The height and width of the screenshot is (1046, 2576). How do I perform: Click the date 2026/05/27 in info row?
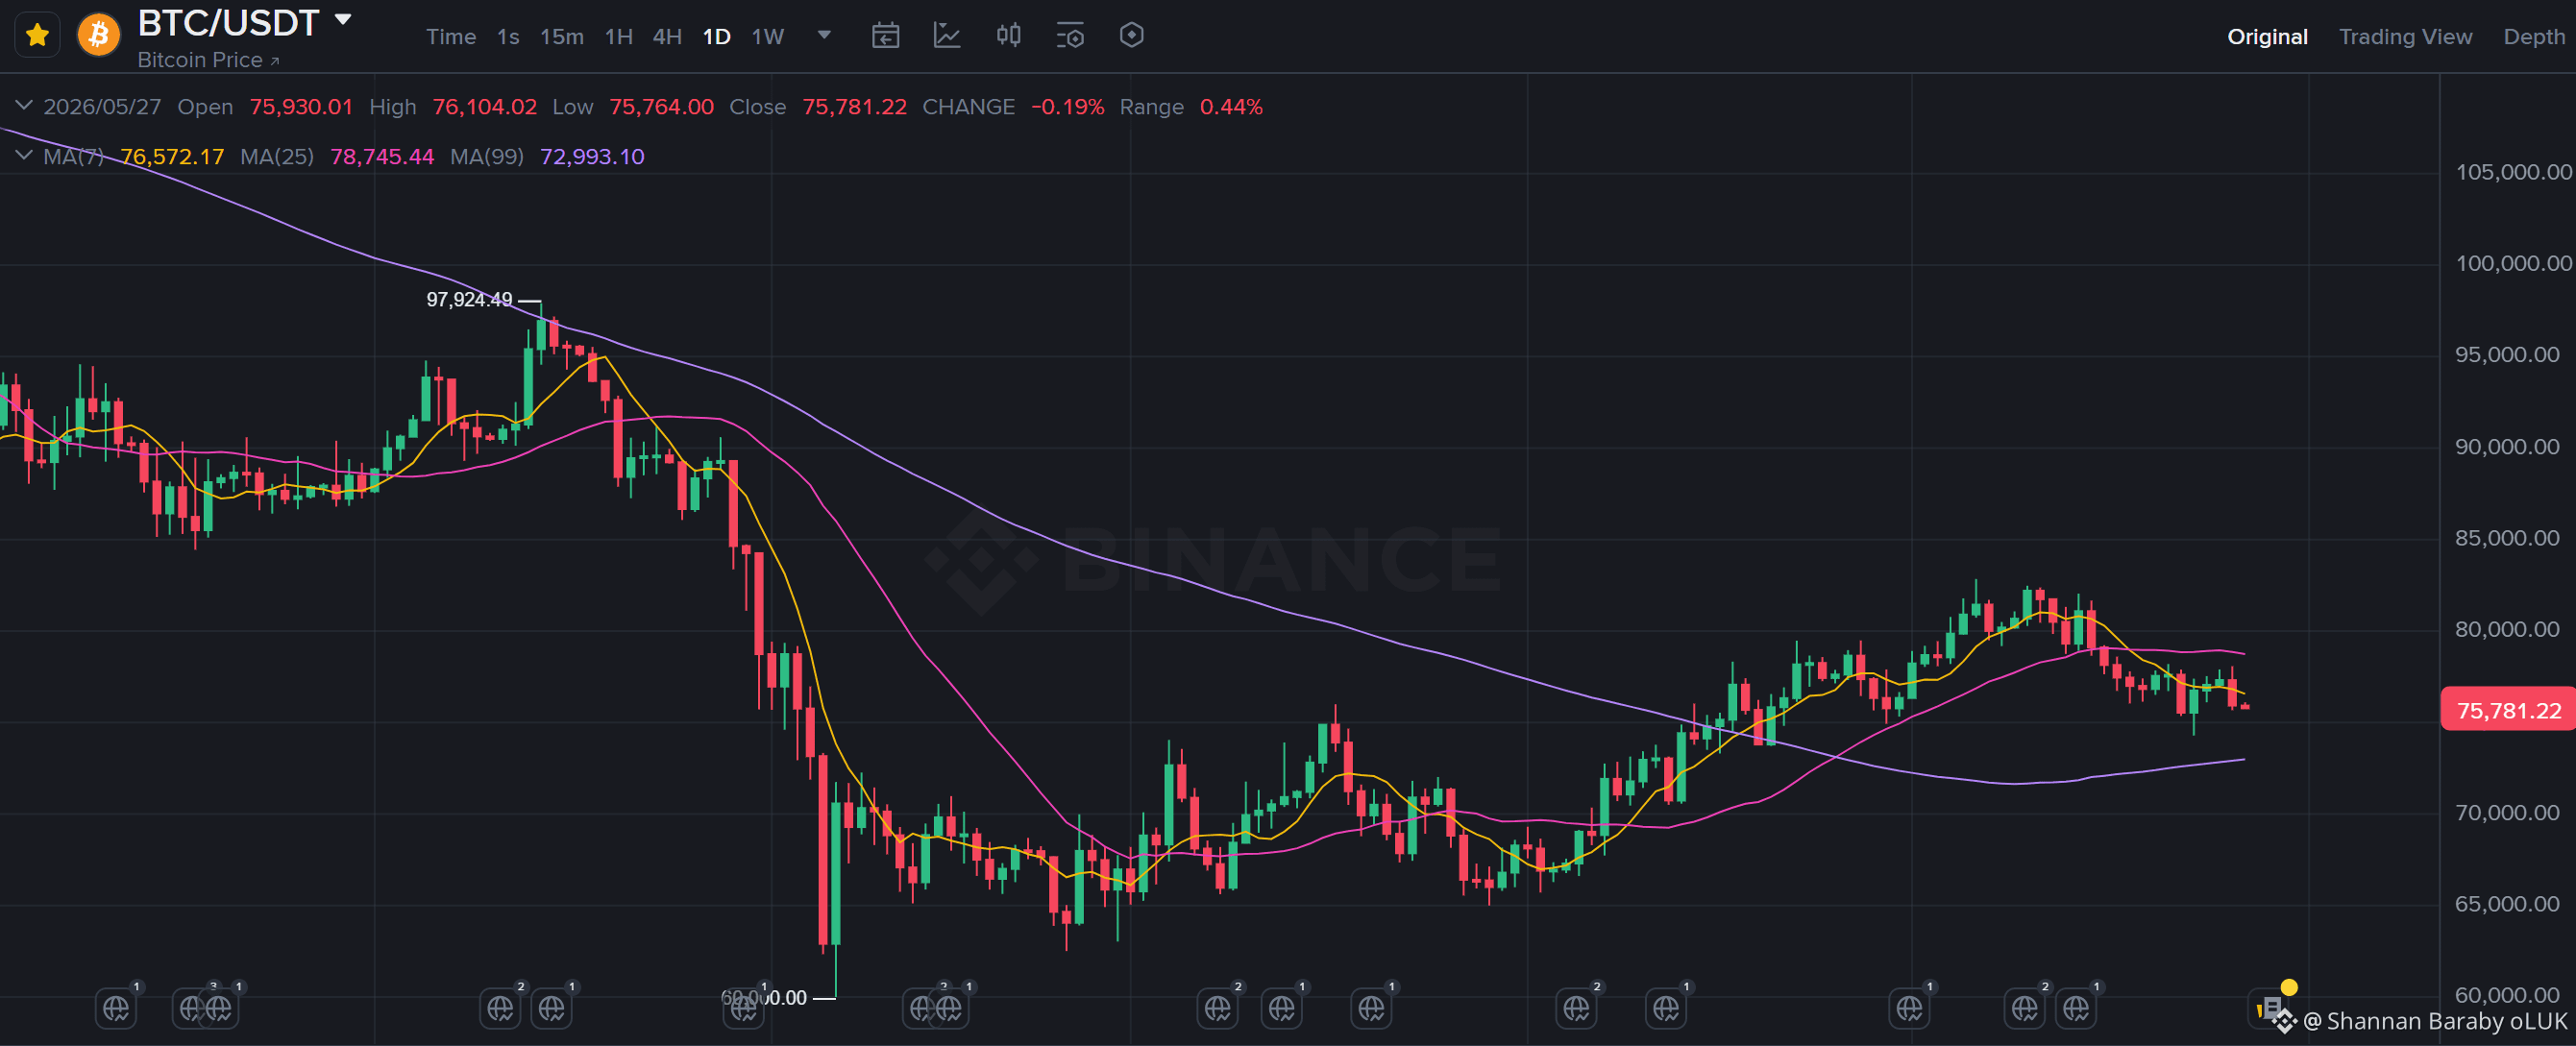pyautogui.click(x=102, y=107)
